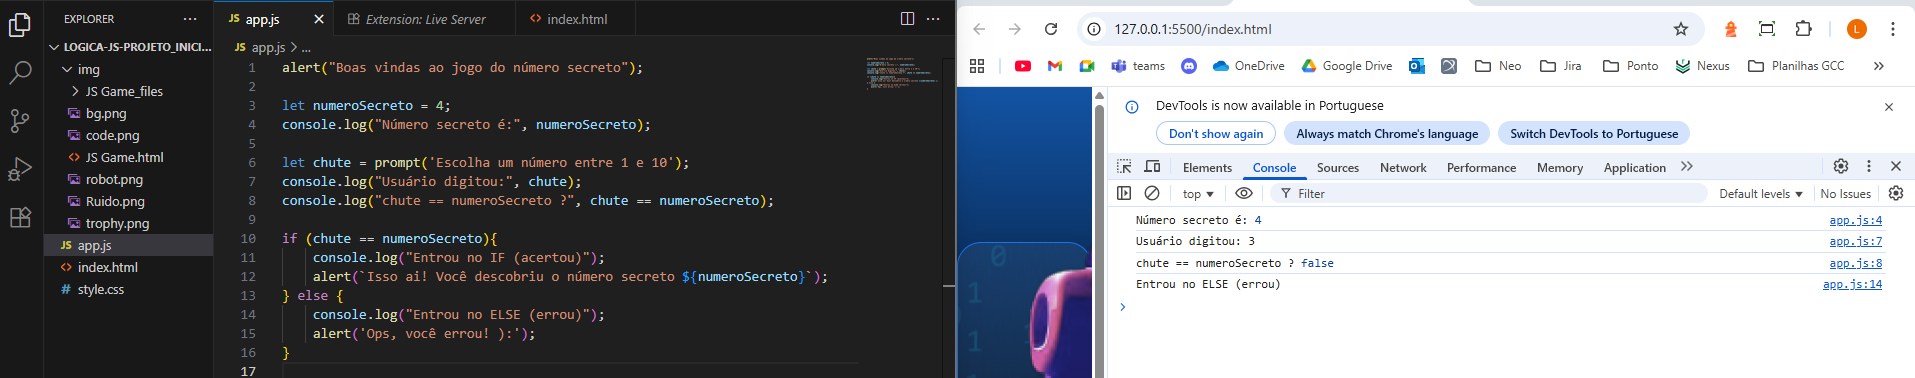Click the address bar with 127.0.0.1:5500/index.html
1915x378 pixels.
1389,29
